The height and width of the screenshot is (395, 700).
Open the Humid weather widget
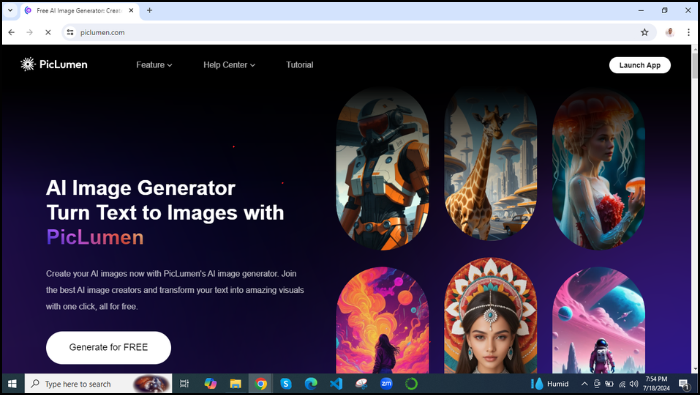click(550, 384)
